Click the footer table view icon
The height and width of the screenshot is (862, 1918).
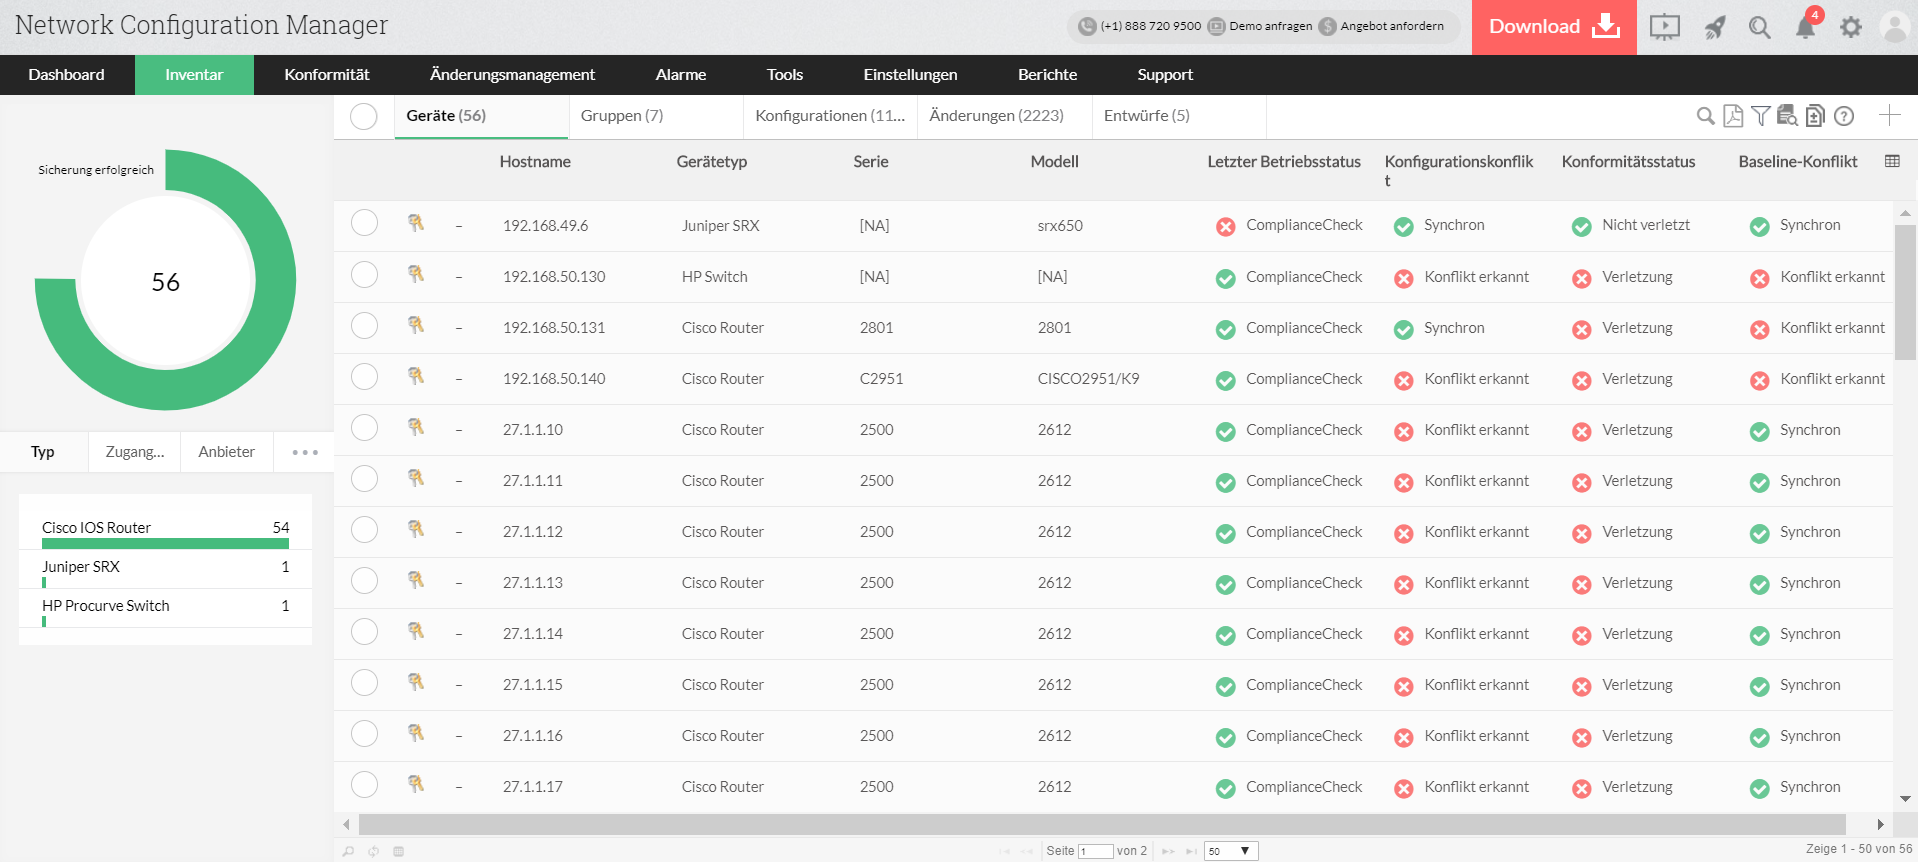[398, 851]
